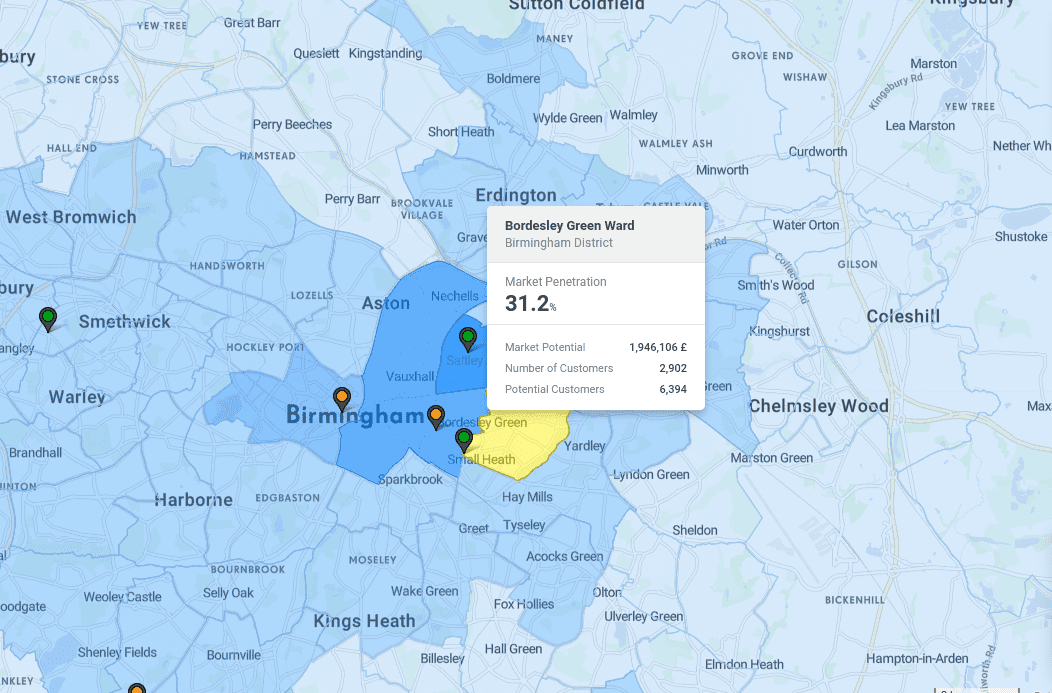
Task: Click the orange marker near Bordesley Green
Action: click(x=435, y=412)
